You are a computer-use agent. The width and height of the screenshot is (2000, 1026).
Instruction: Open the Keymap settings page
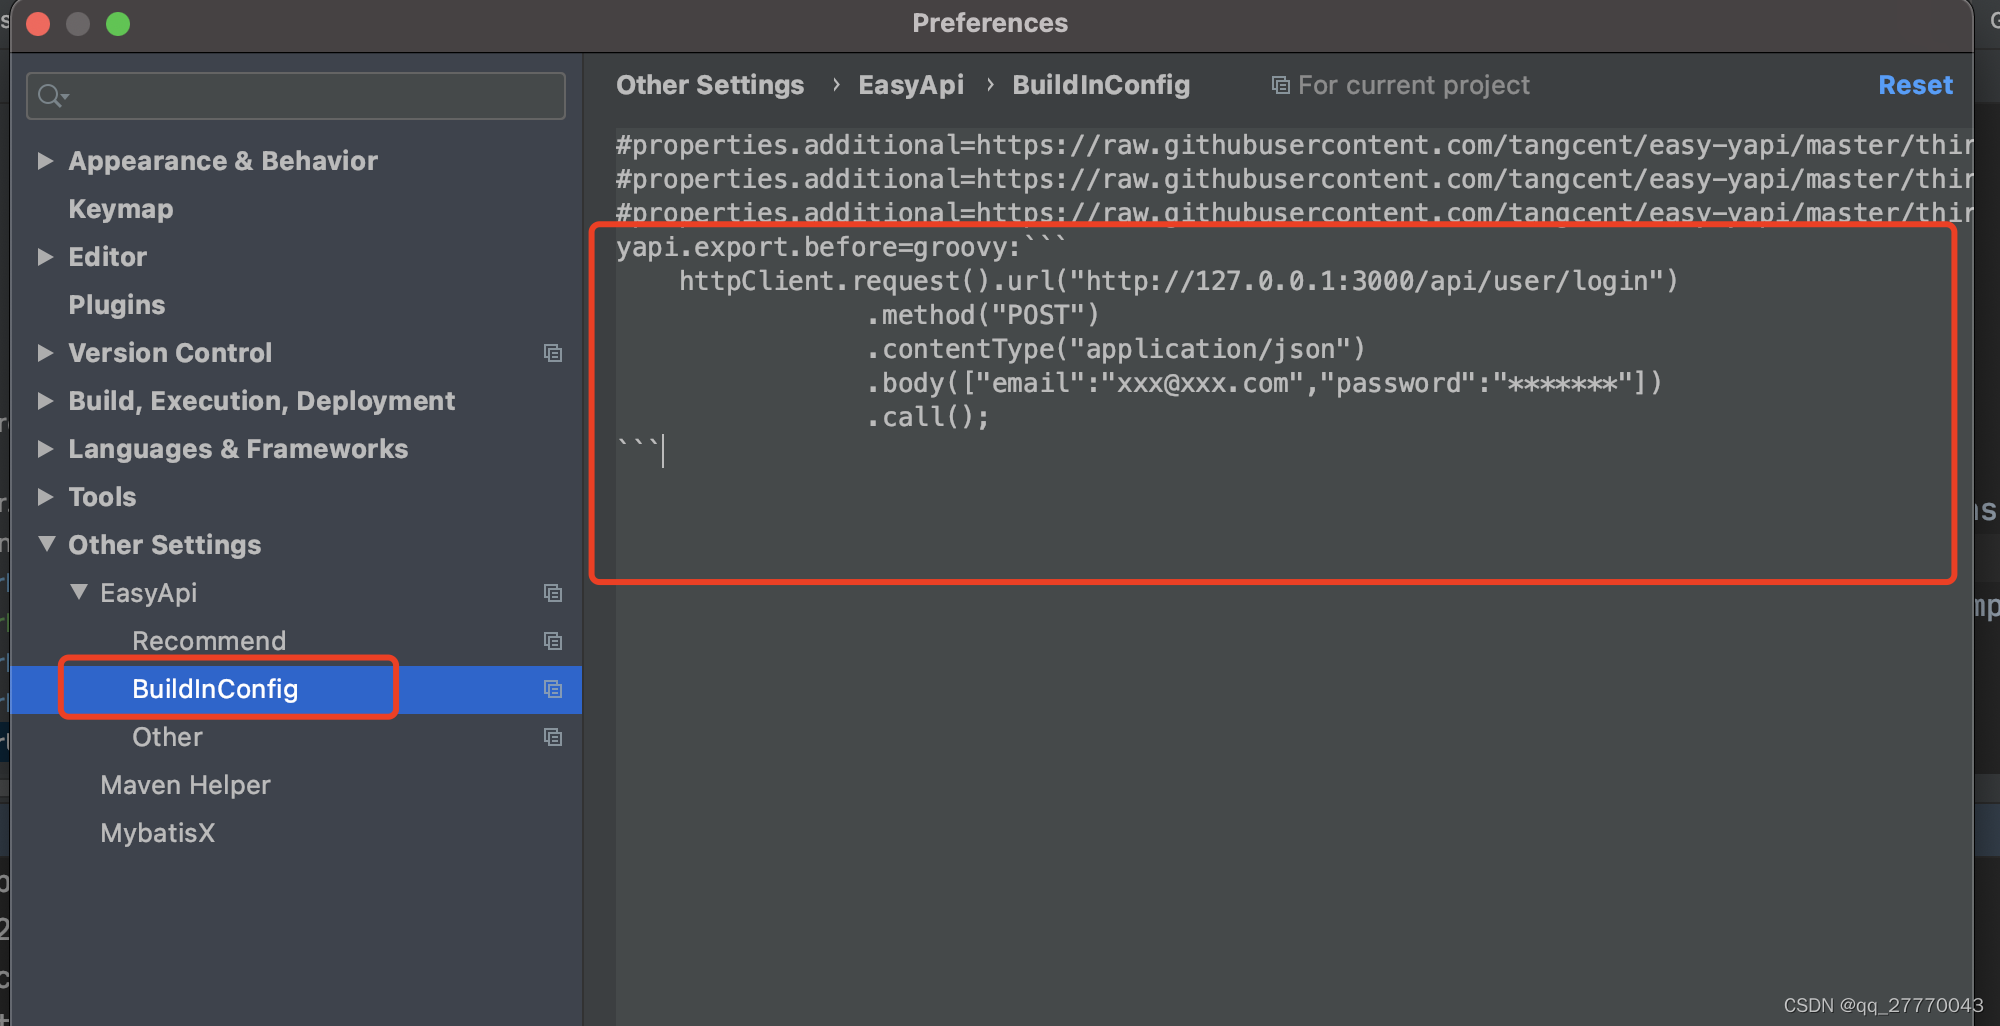pyautogui.click(x=121, y=209)
